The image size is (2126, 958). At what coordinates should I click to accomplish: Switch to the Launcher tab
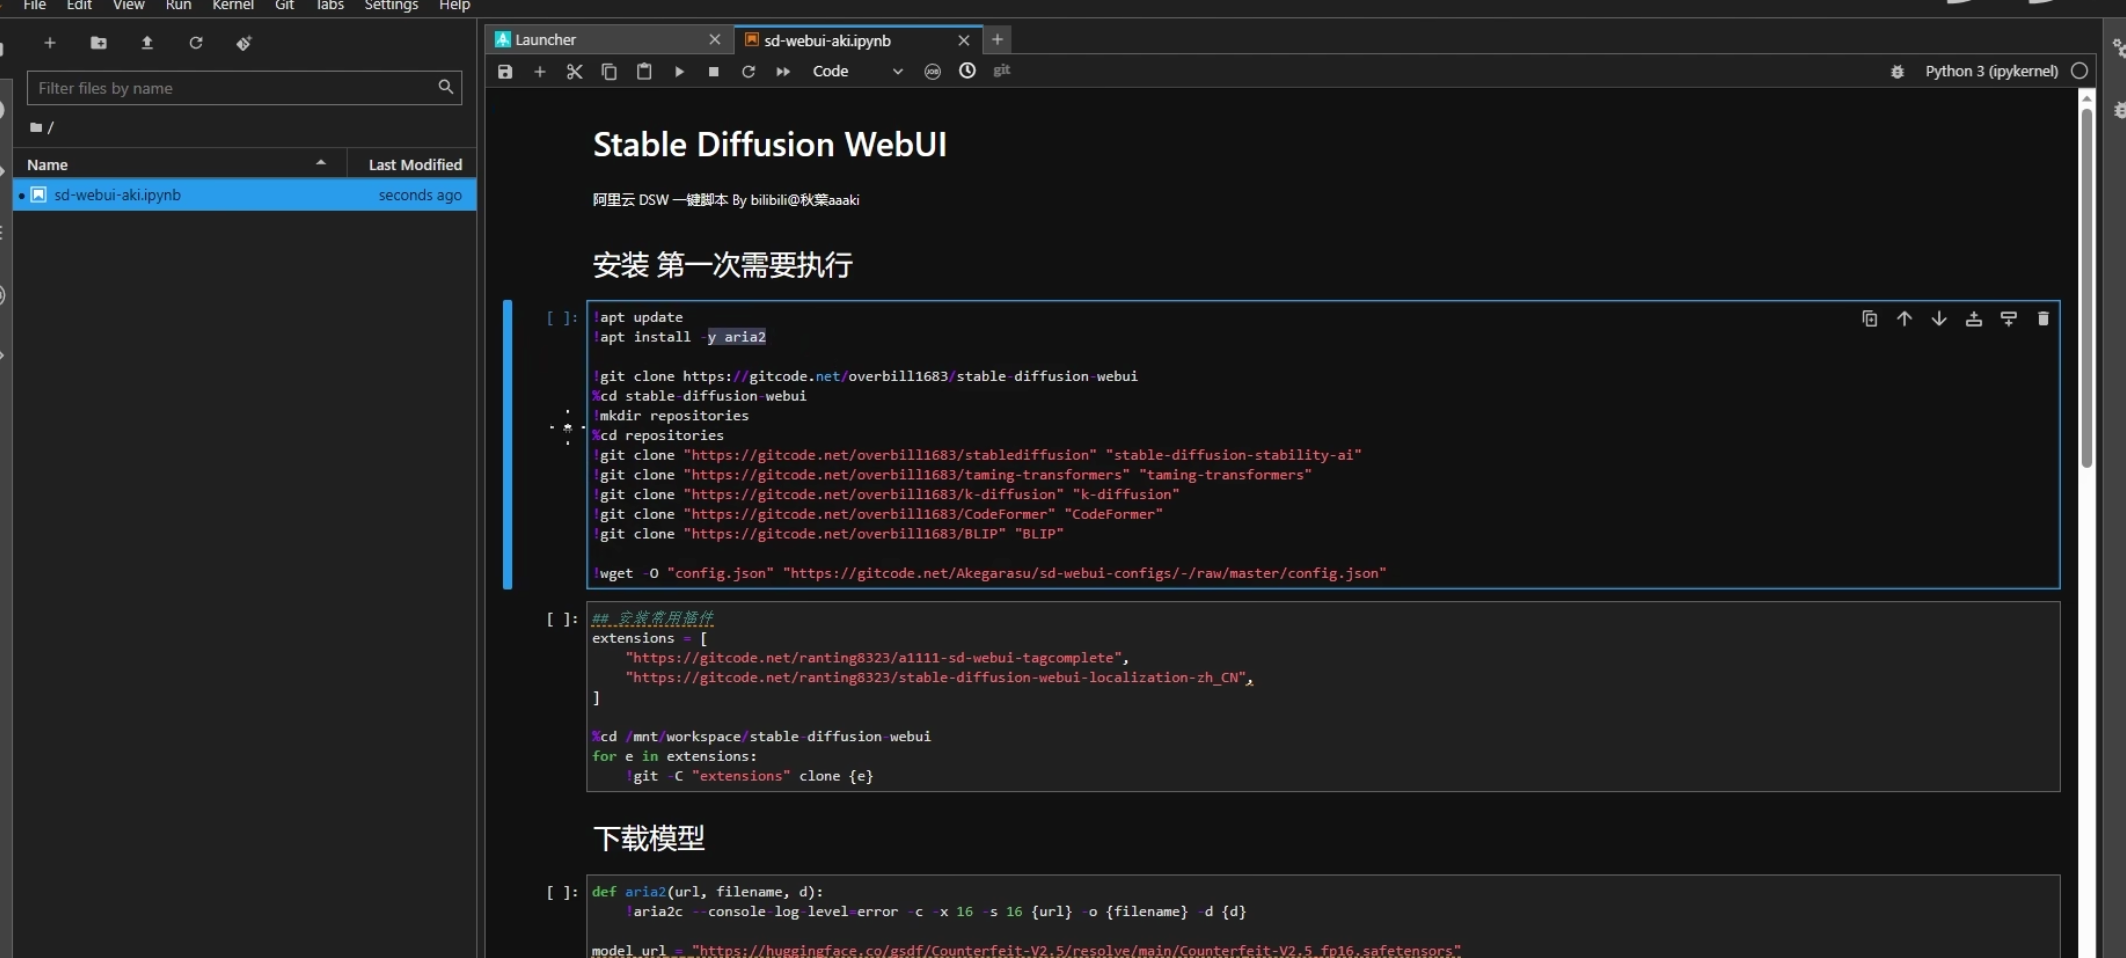608,40
